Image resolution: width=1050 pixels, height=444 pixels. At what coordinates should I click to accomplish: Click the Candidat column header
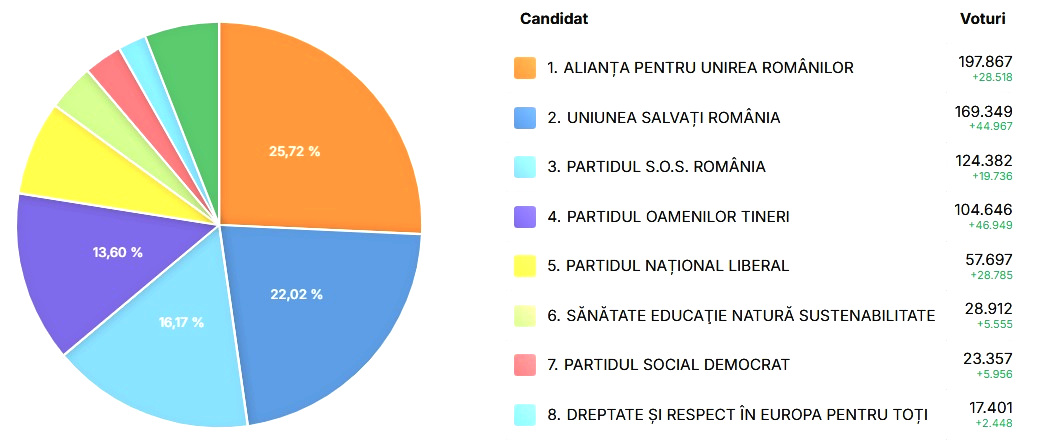[554, 19]
